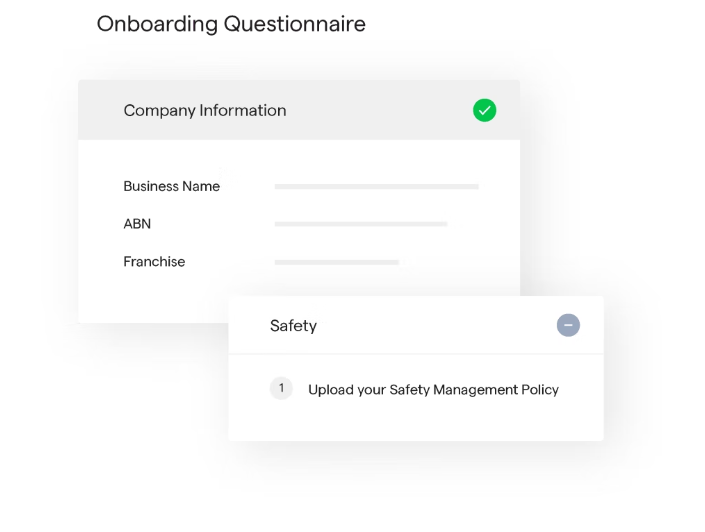Click the word Onboarding in the page heading
Viewport: 705px width, 532px height.
pyautogui.click(x=156, y=23)
